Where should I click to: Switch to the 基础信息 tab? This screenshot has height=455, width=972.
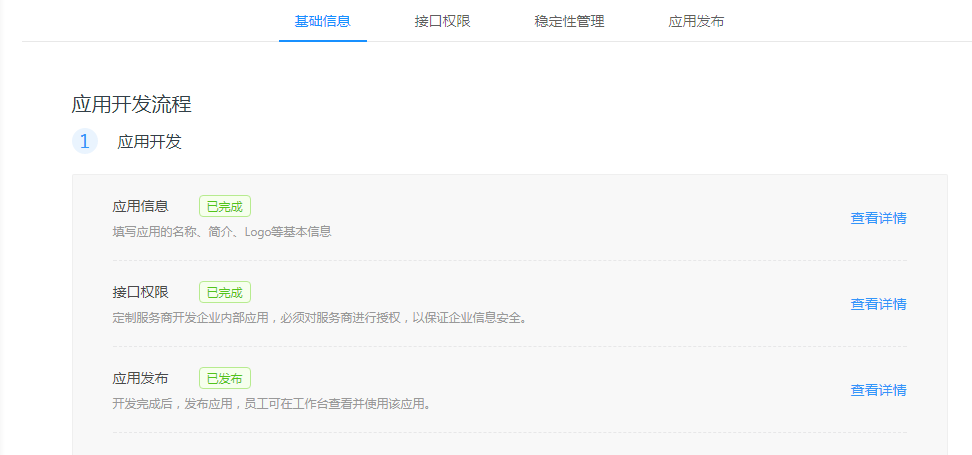coord(322,22)
